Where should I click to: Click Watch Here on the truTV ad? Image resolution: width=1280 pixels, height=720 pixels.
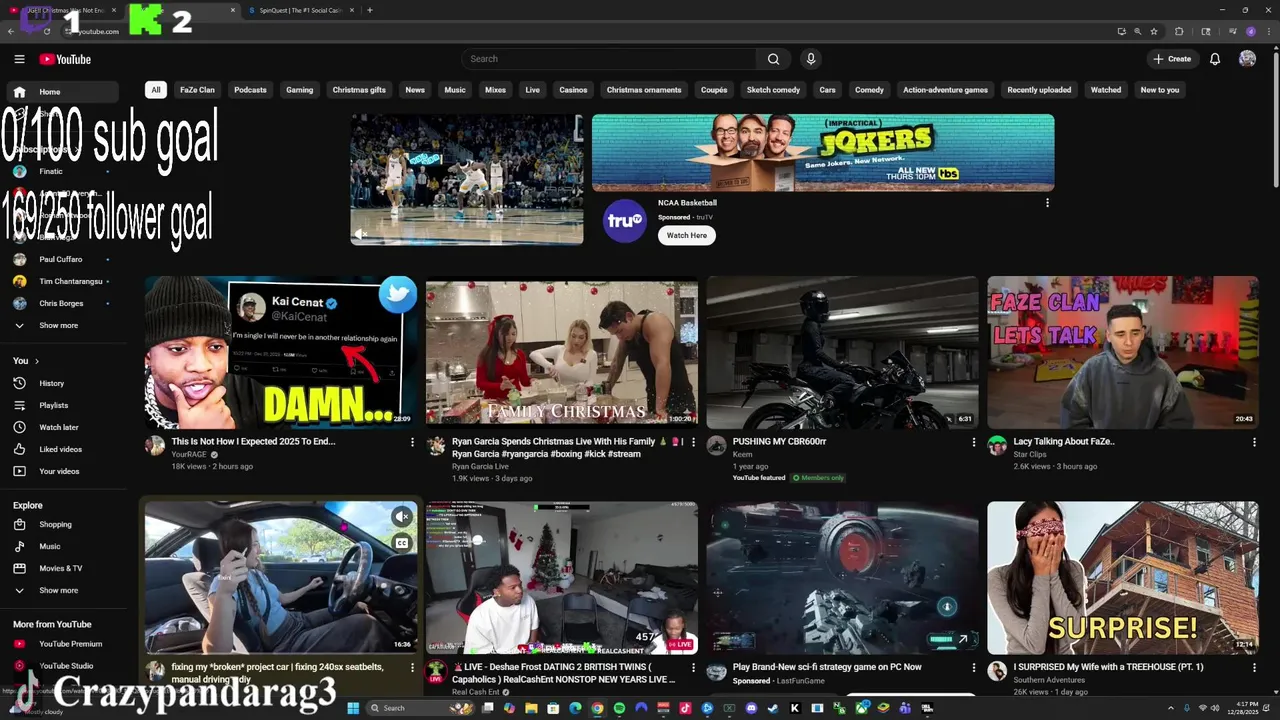[x=686, y=235]
